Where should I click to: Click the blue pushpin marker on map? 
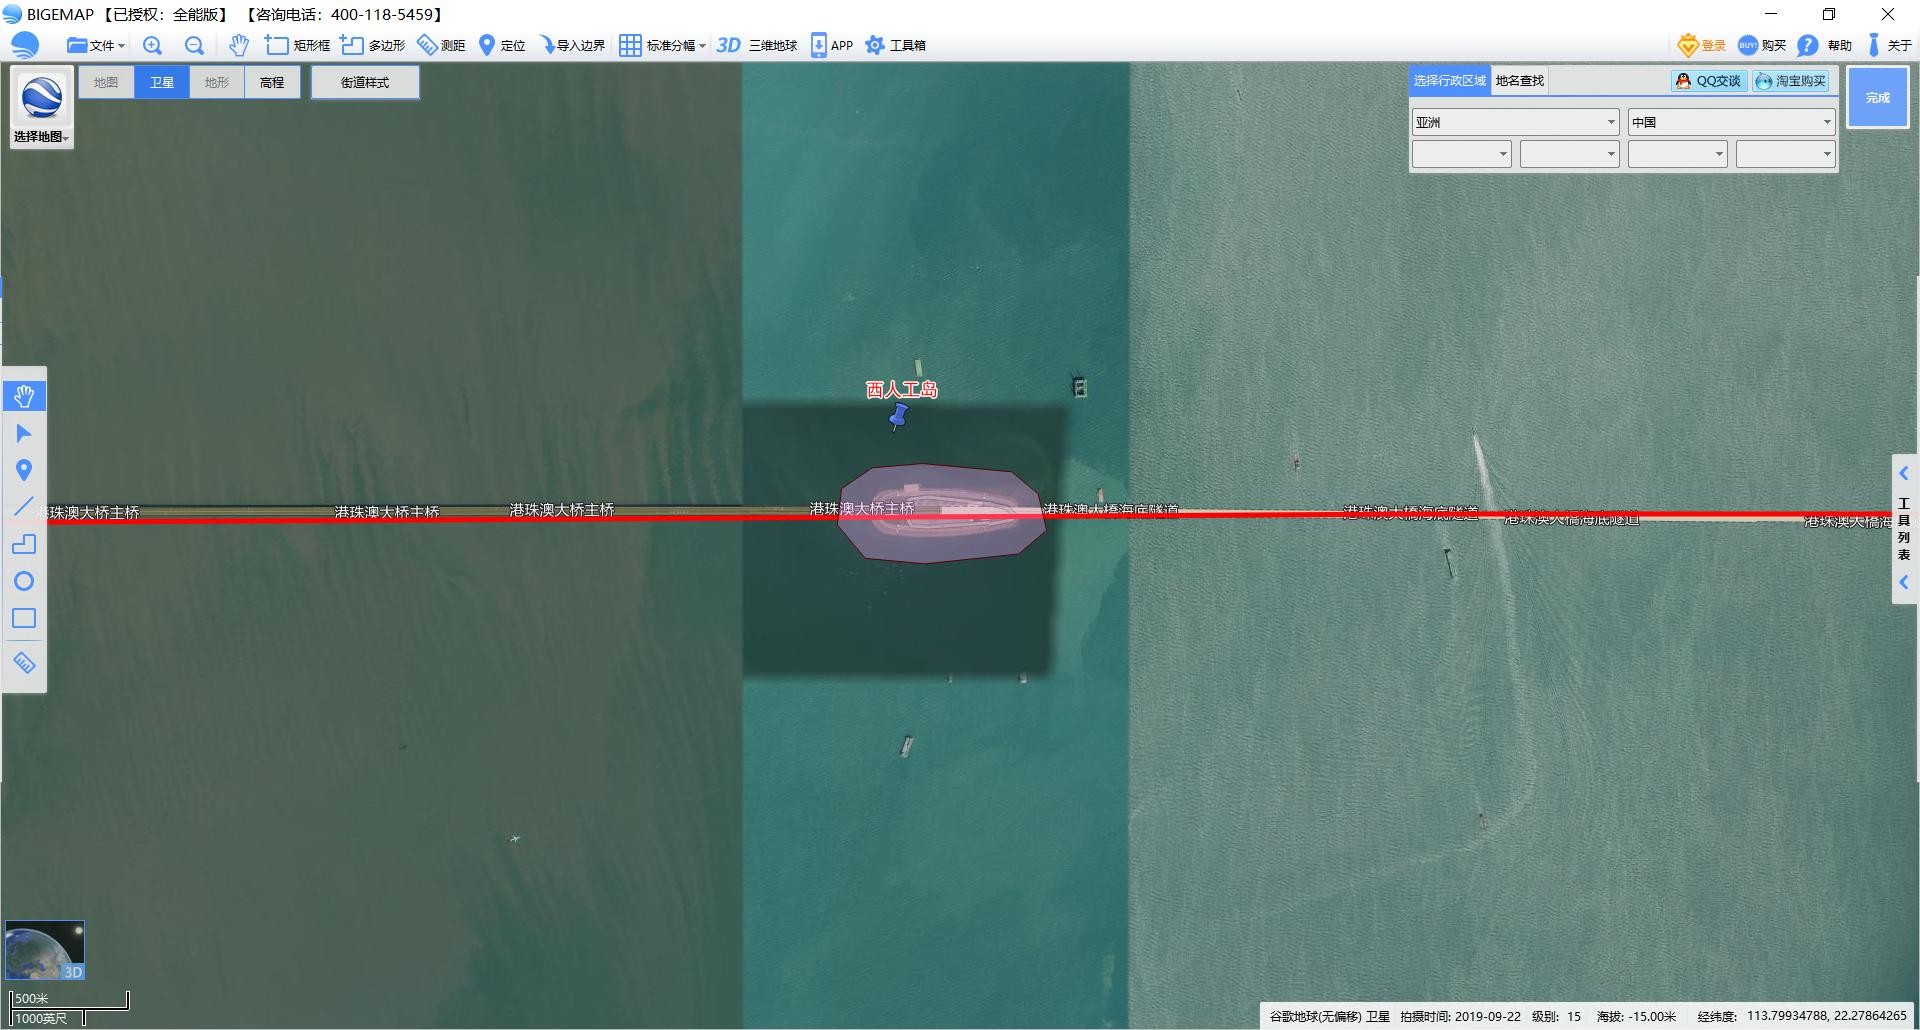point(899,415)
